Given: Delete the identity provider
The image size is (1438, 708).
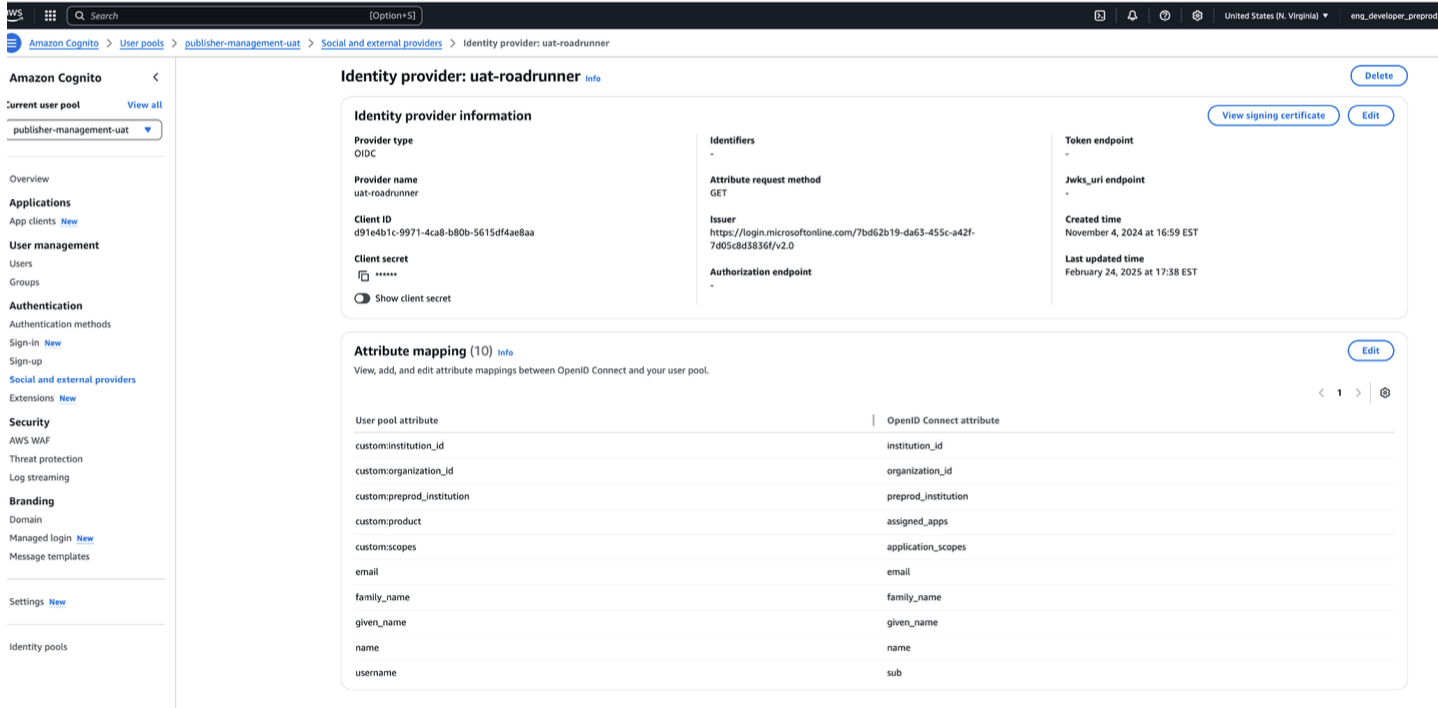Looking at the screenshot, I should point(1378,76).
